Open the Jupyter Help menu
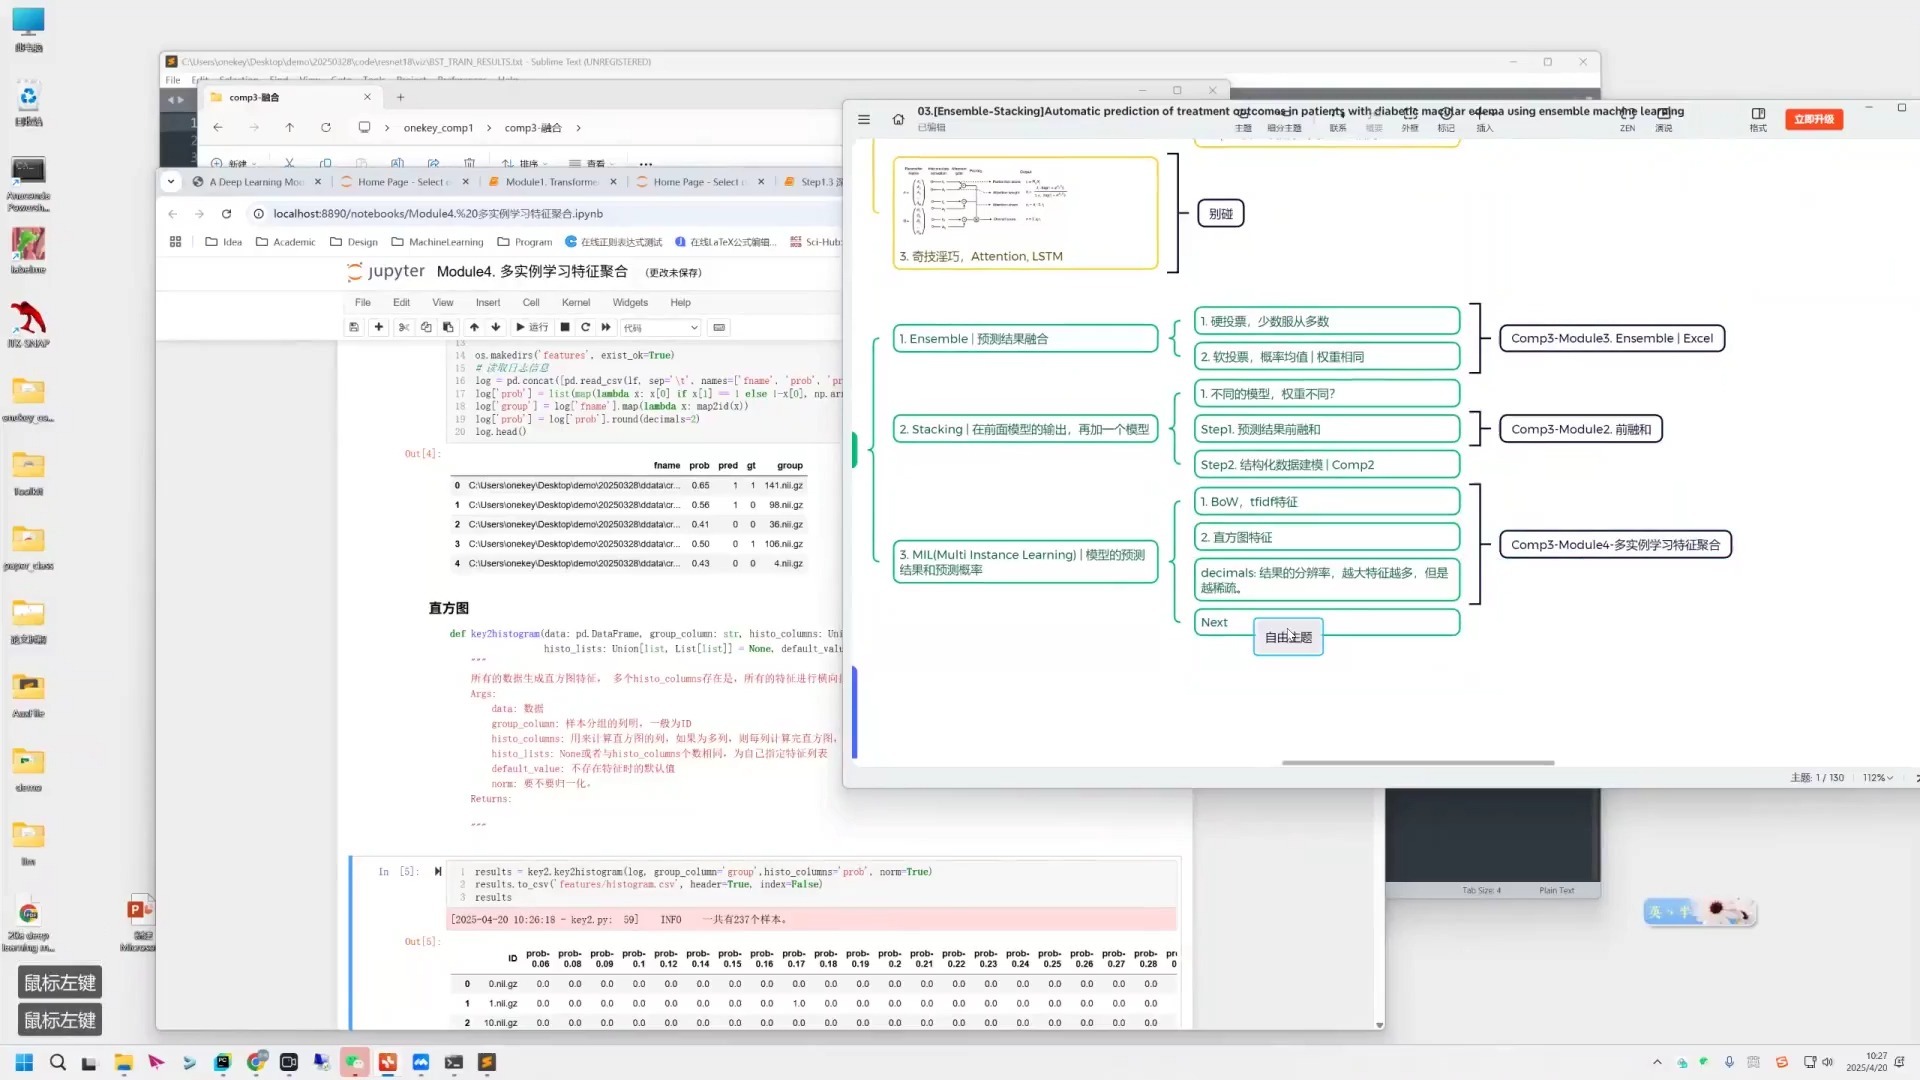The height and width of the screenshot is (1080, 1920). (x=680, y=302)
